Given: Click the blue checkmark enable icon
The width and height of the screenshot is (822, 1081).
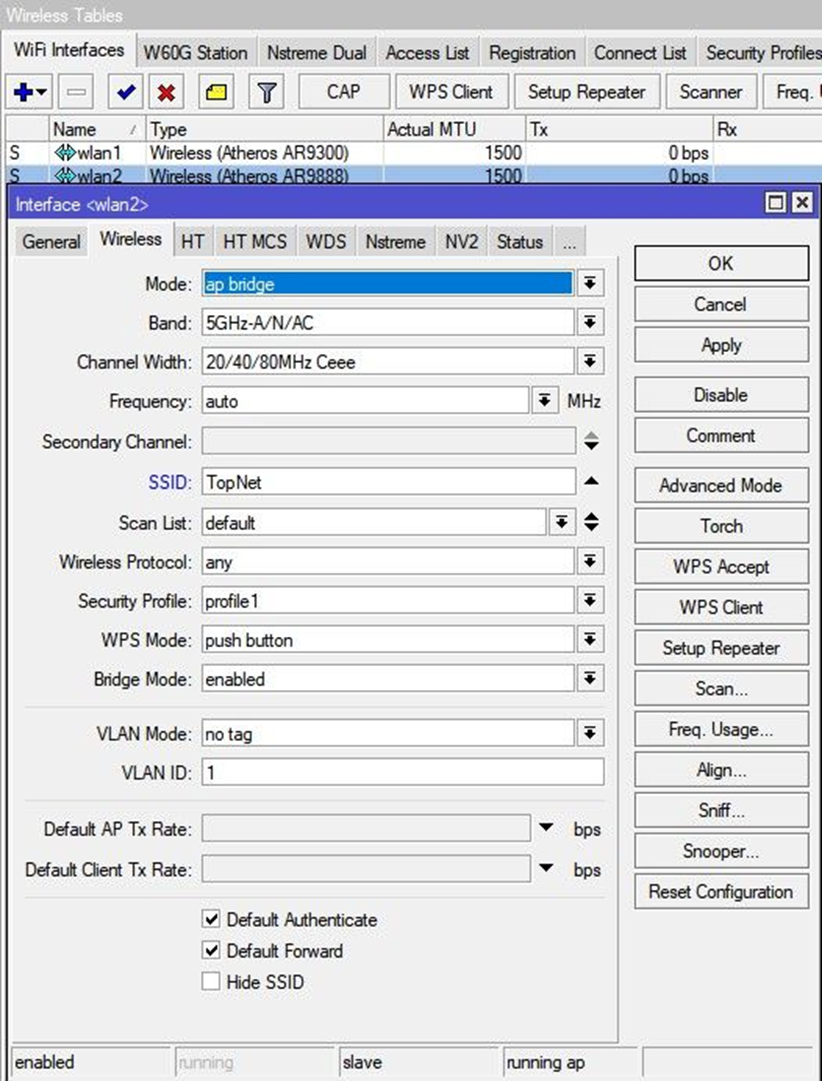Looking at the screenshot, I should click(x=126, y=92).
